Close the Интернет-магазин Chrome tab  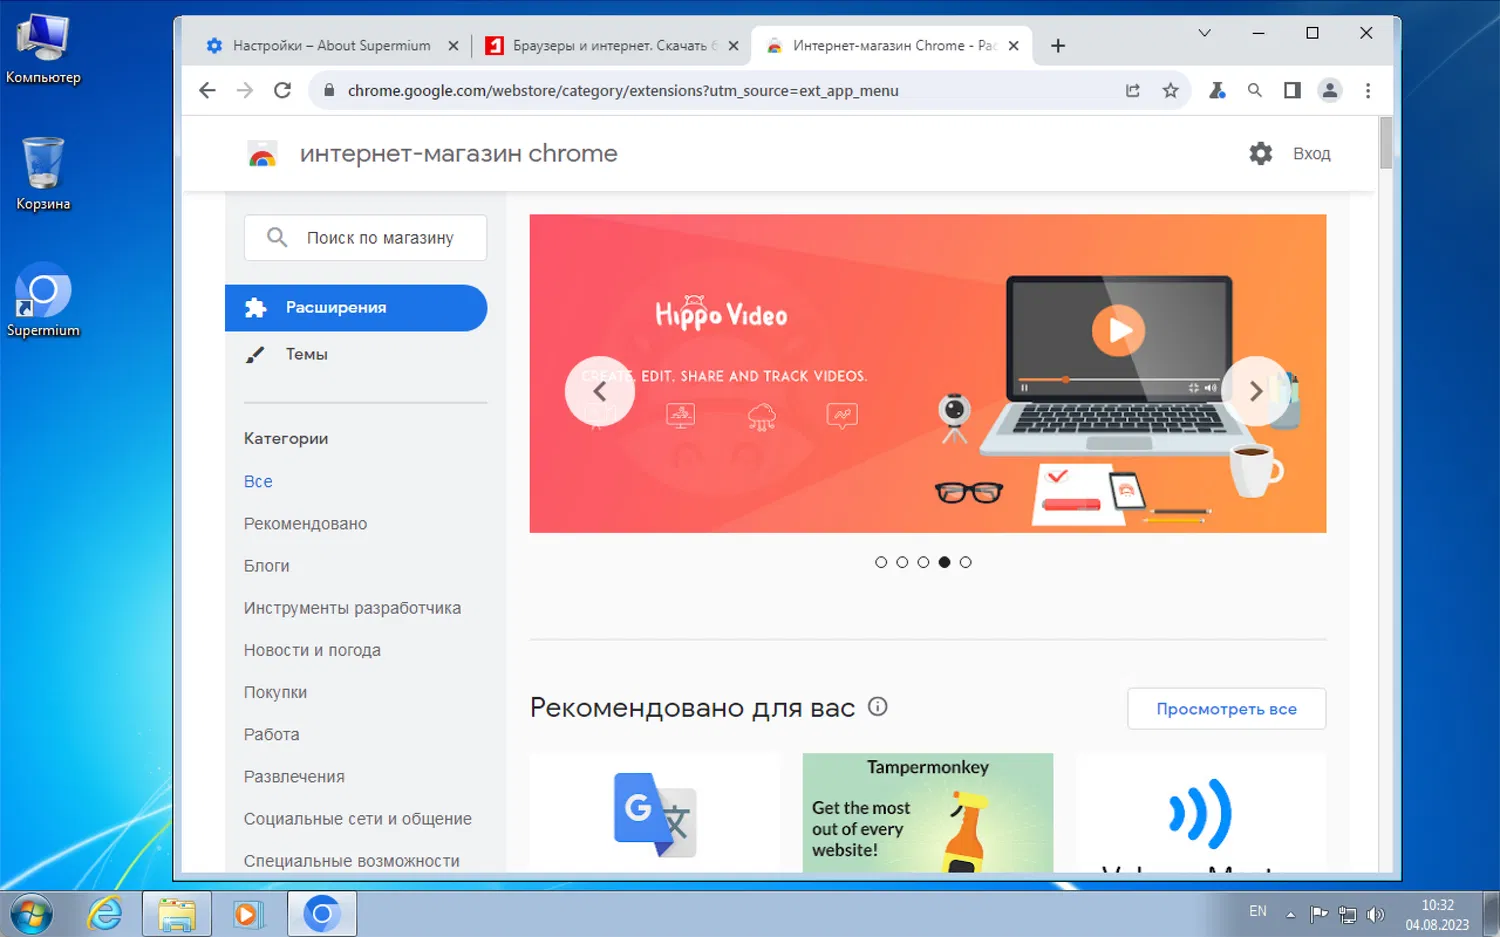[1013, 46]
